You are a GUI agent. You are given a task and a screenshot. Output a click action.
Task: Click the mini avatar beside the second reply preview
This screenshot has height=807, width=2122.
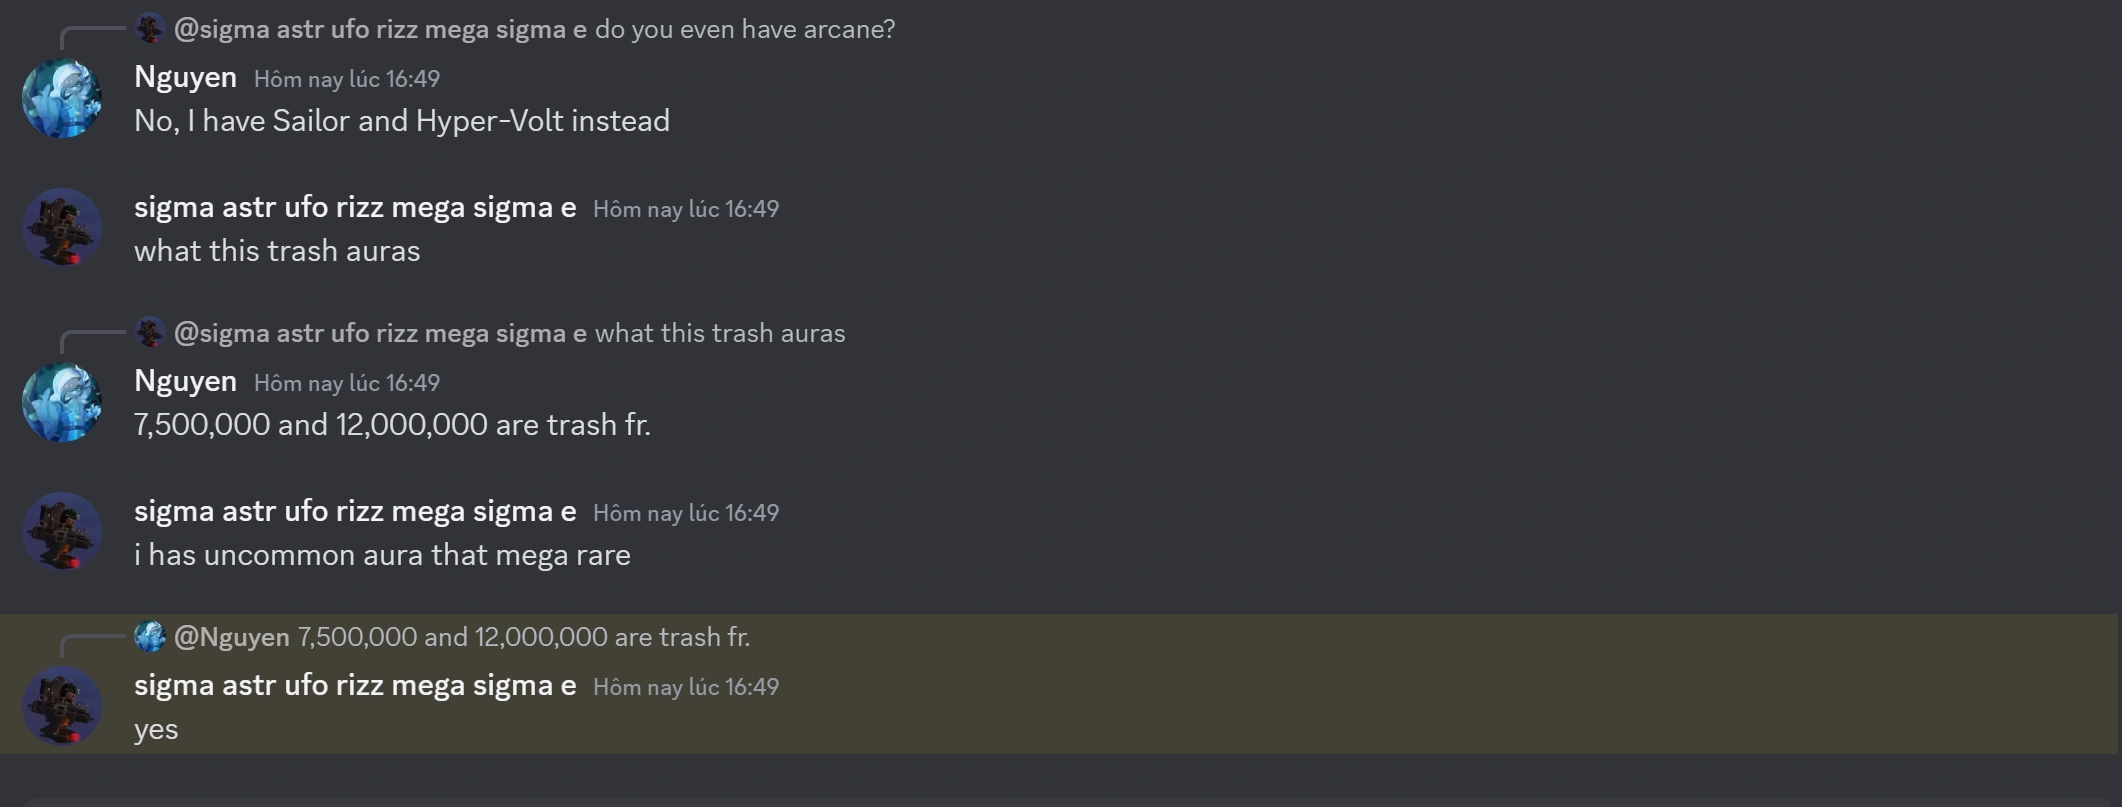(150, 333)
